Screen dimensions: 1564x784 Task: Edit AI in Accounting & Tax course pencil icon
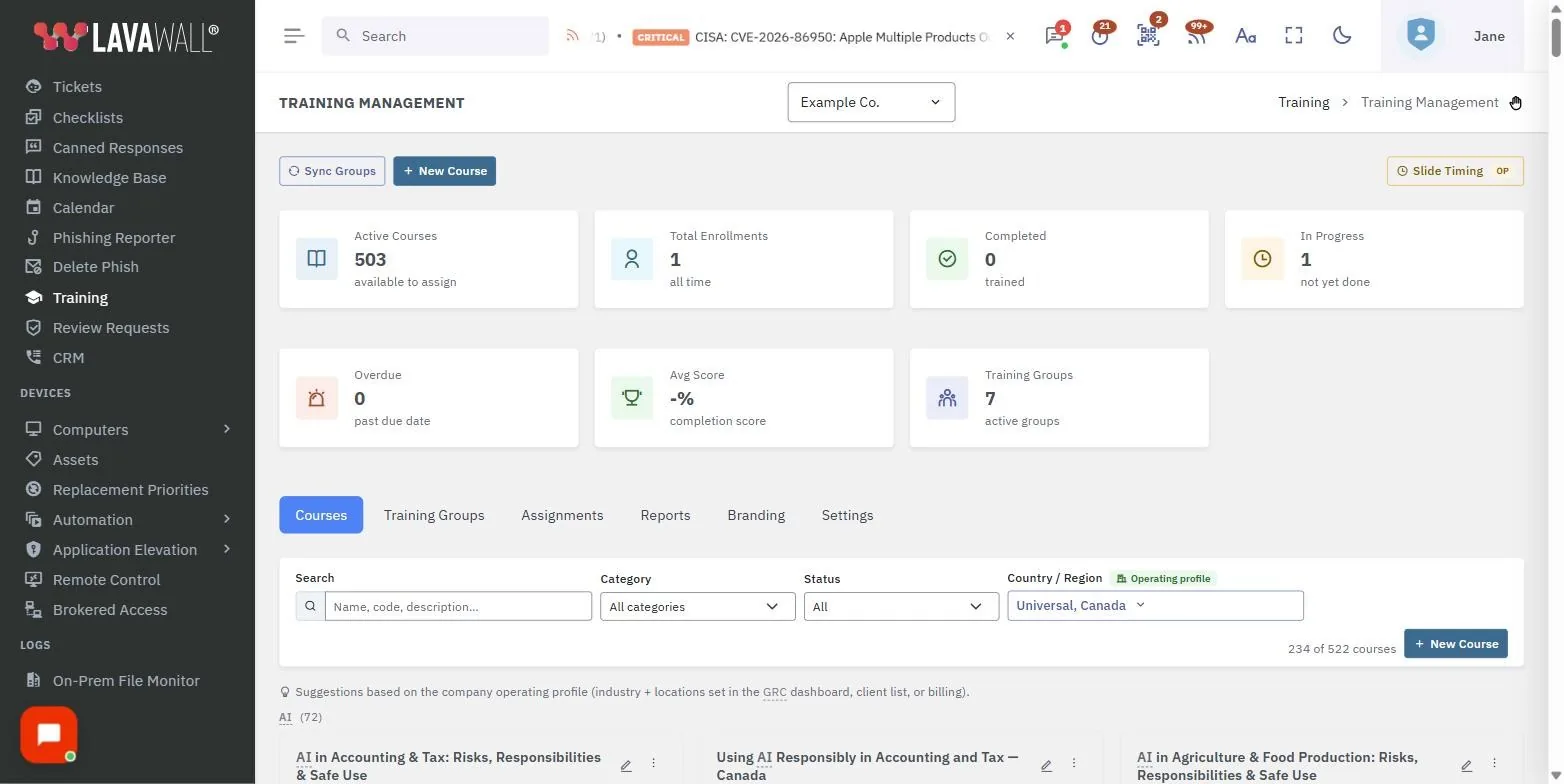pyautogui.click(x=626, y=766)
